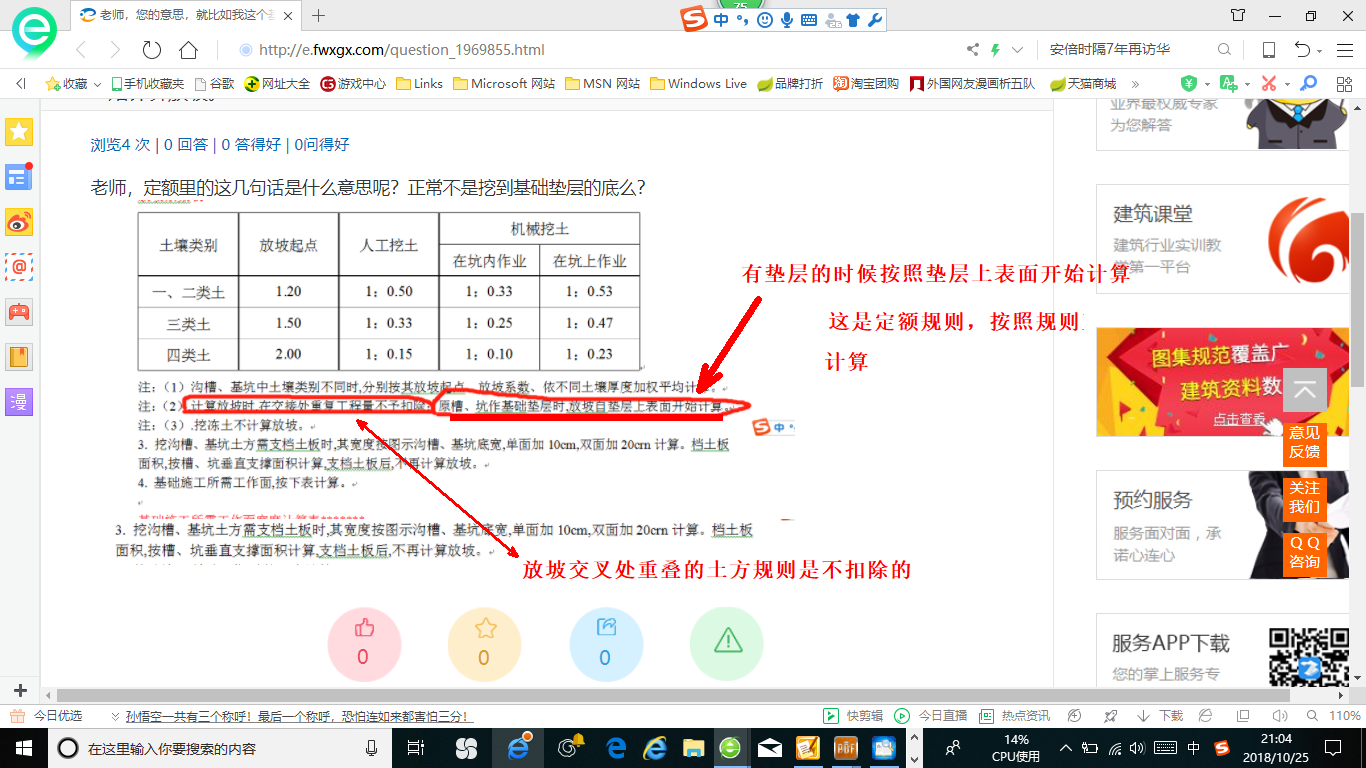Open the Windows Start menu
This screenshot has height=768, width=1366.
(23, 748)
